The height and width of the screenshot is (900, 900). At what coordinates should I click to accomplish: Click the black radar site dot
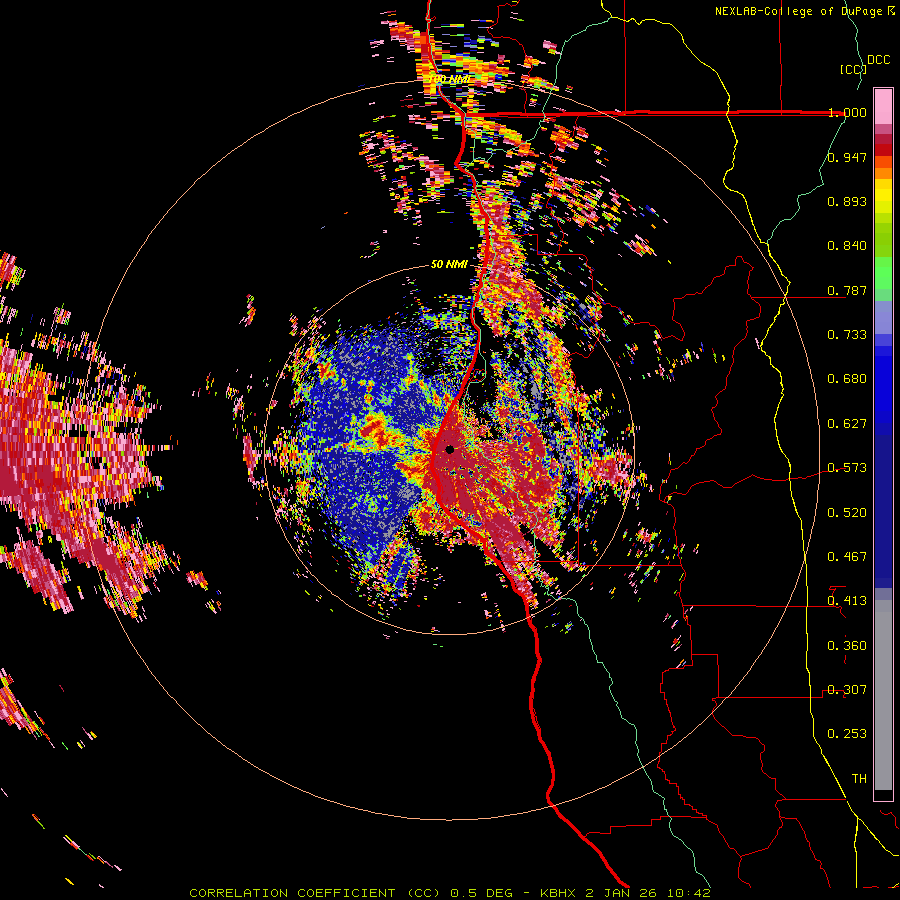pos(450,449)
